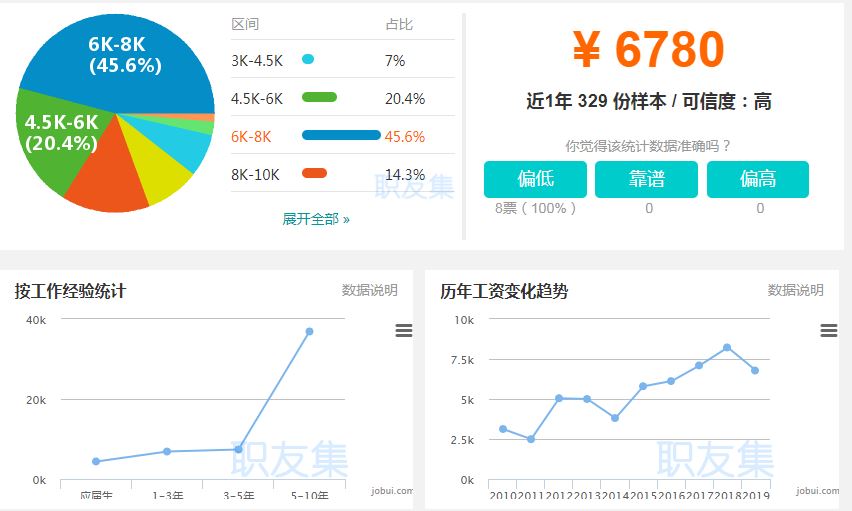
Task: Click the 偏低 vote button
Action: 535,180
